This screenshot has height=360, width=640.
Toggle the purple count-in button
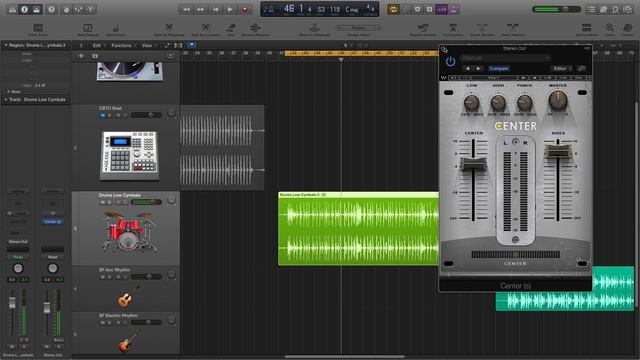pyautogui.click(x=442, y=9)
